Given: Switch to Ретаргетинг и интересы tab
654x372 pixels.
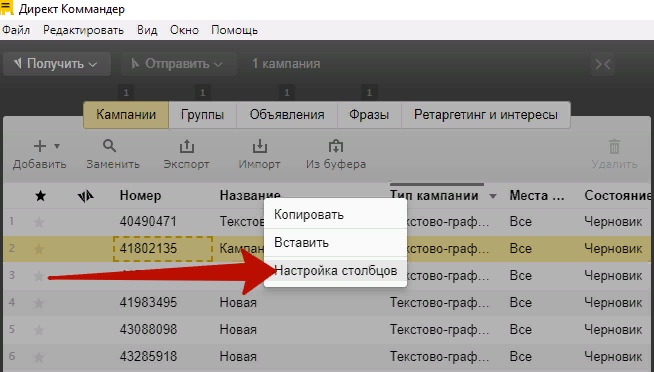Looking at the screenshot, I should (485, 115).
